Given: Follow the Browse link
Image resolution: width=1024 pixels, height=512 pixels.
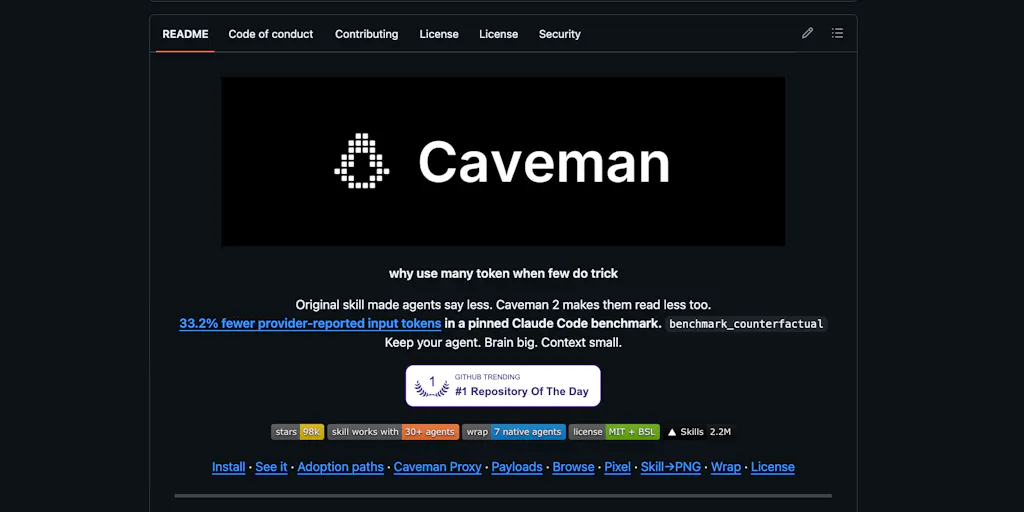Looking at the screenshot, I should pos(573,467).
